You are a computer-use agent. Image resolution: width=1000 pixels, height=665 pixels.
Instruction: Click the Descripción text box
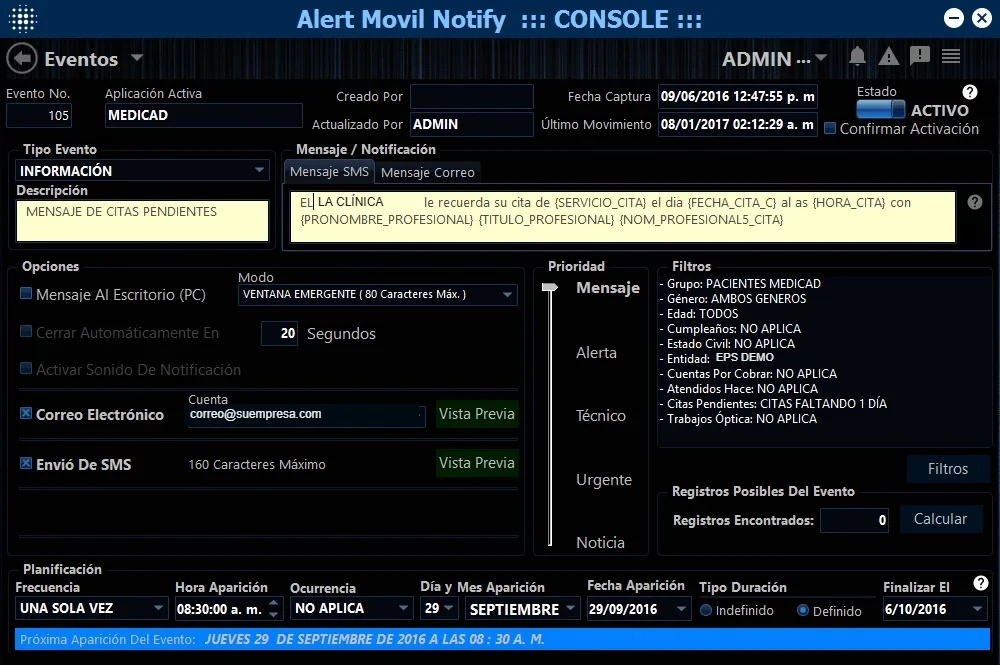click(x=142, y=221)
